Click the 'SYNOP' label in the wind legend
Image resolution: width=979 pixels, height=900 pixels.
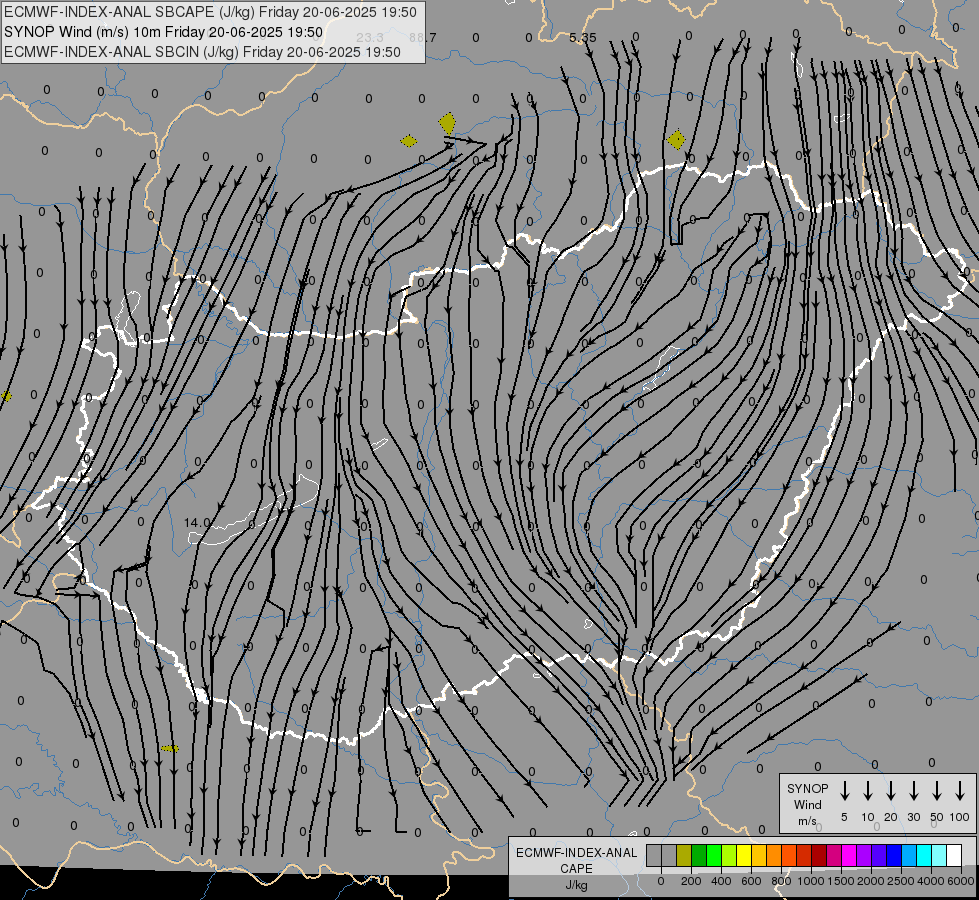click(x=807, y=788)
